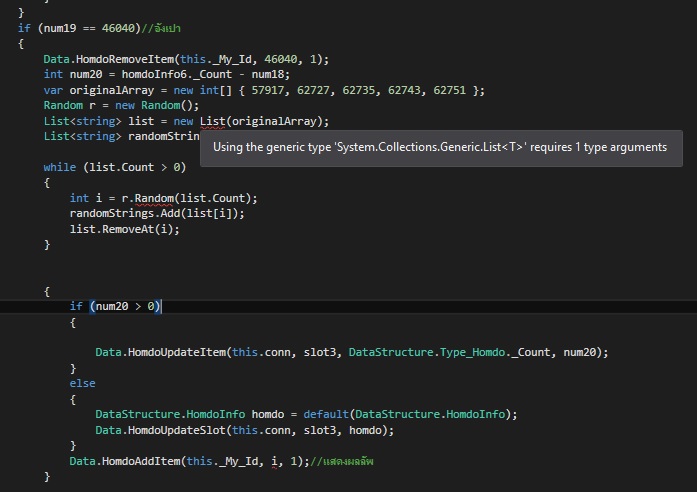Click the number 62751 in the array
The image size is (697, 492).
tap(449, 90)
